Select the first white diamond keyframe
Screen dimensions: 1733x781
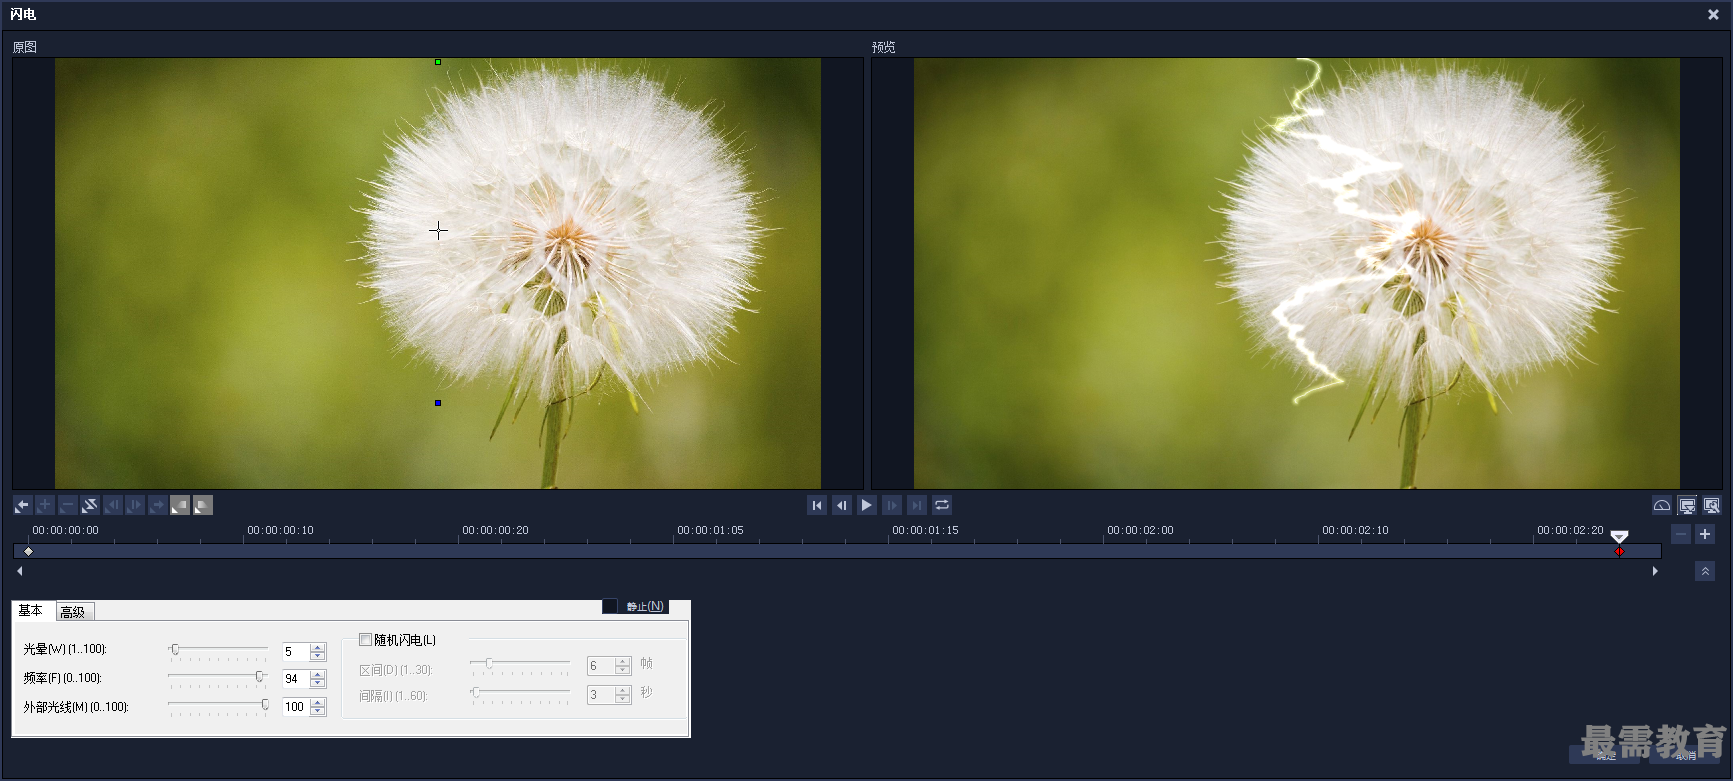coord(28,551)
